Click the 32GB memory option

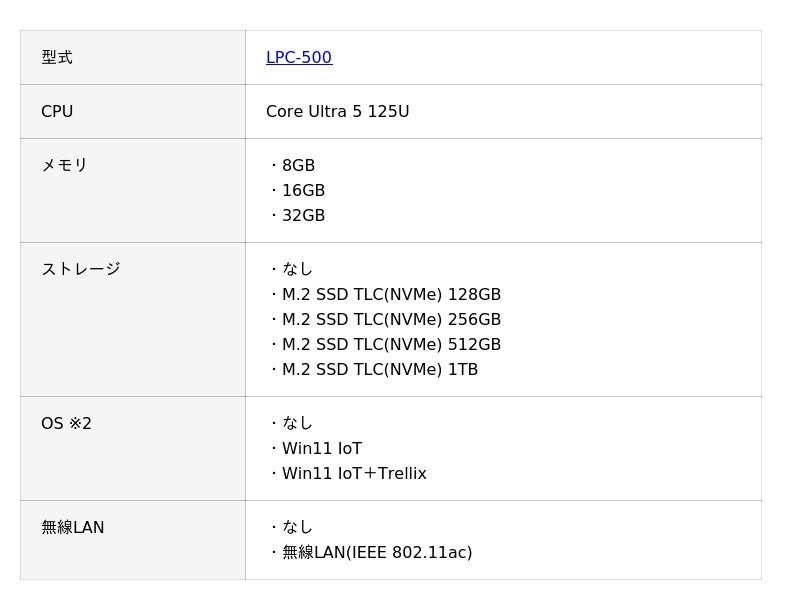pos(303,216)
